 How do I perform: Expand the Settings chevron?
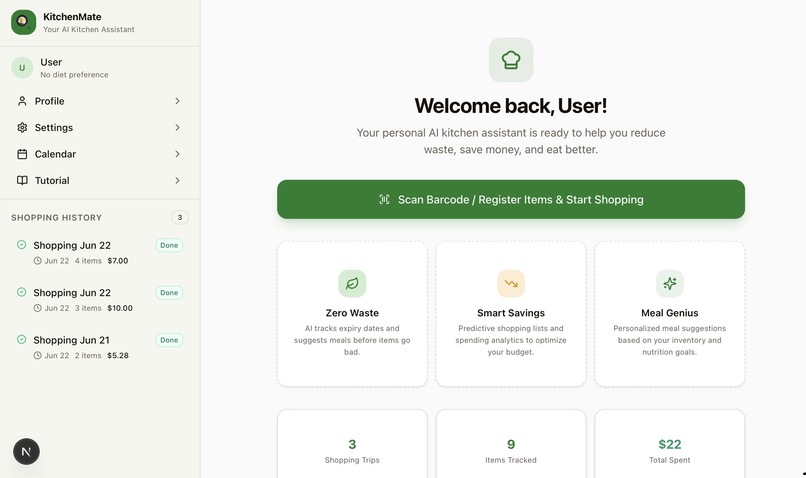pos(177,127)
